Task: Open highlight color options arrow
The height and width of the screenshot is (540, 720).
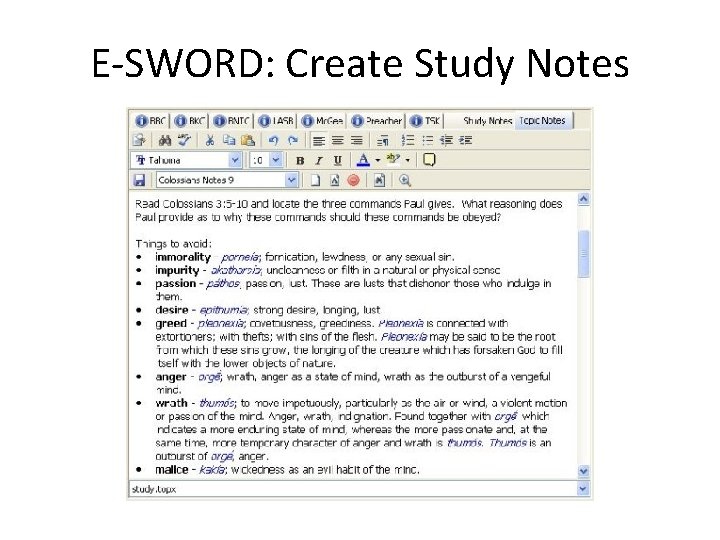Action: [x=408, y=160]
